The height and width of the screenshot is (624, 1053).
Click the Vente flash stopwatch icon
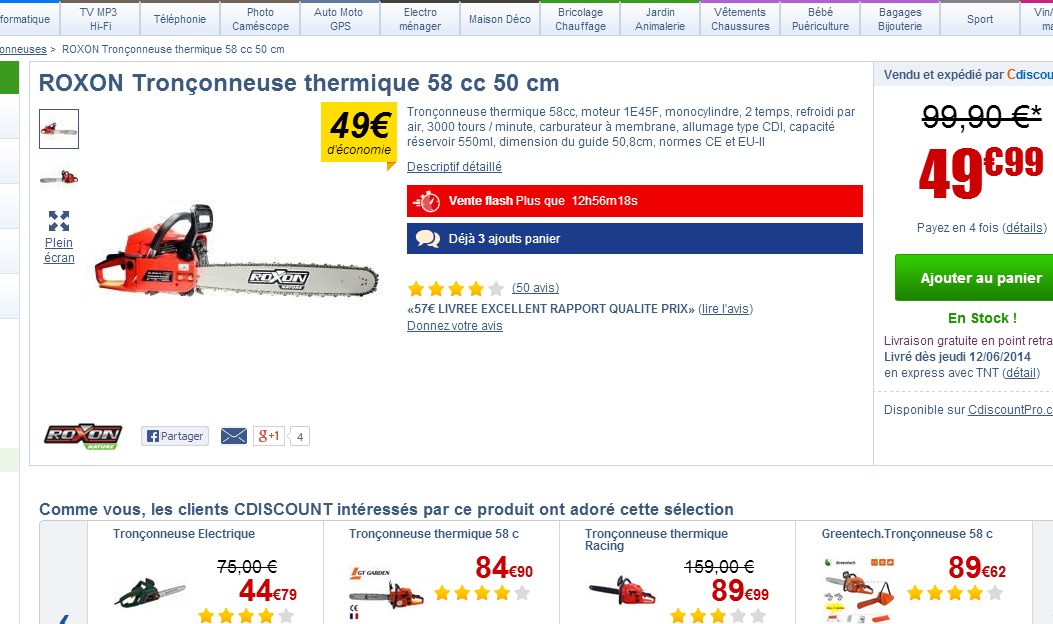pyautogui.click(x=427, y=201)
